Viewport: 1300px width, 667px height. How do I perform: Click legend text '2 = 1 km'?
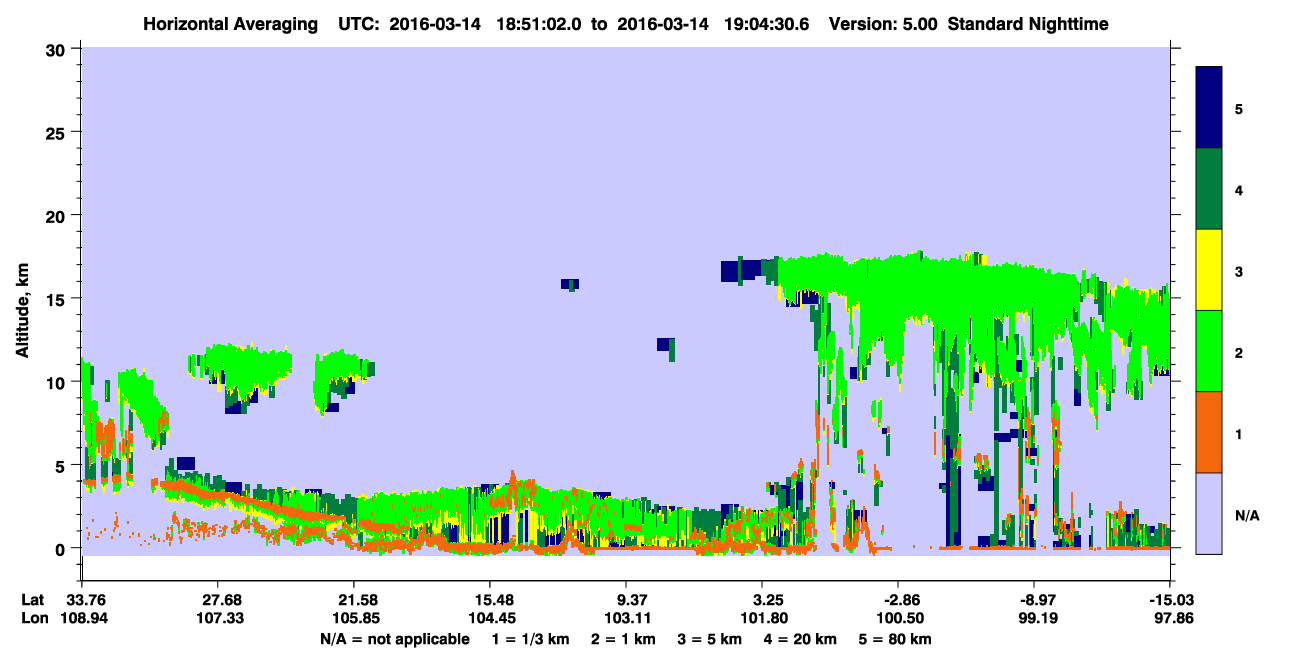pos(623,639)
